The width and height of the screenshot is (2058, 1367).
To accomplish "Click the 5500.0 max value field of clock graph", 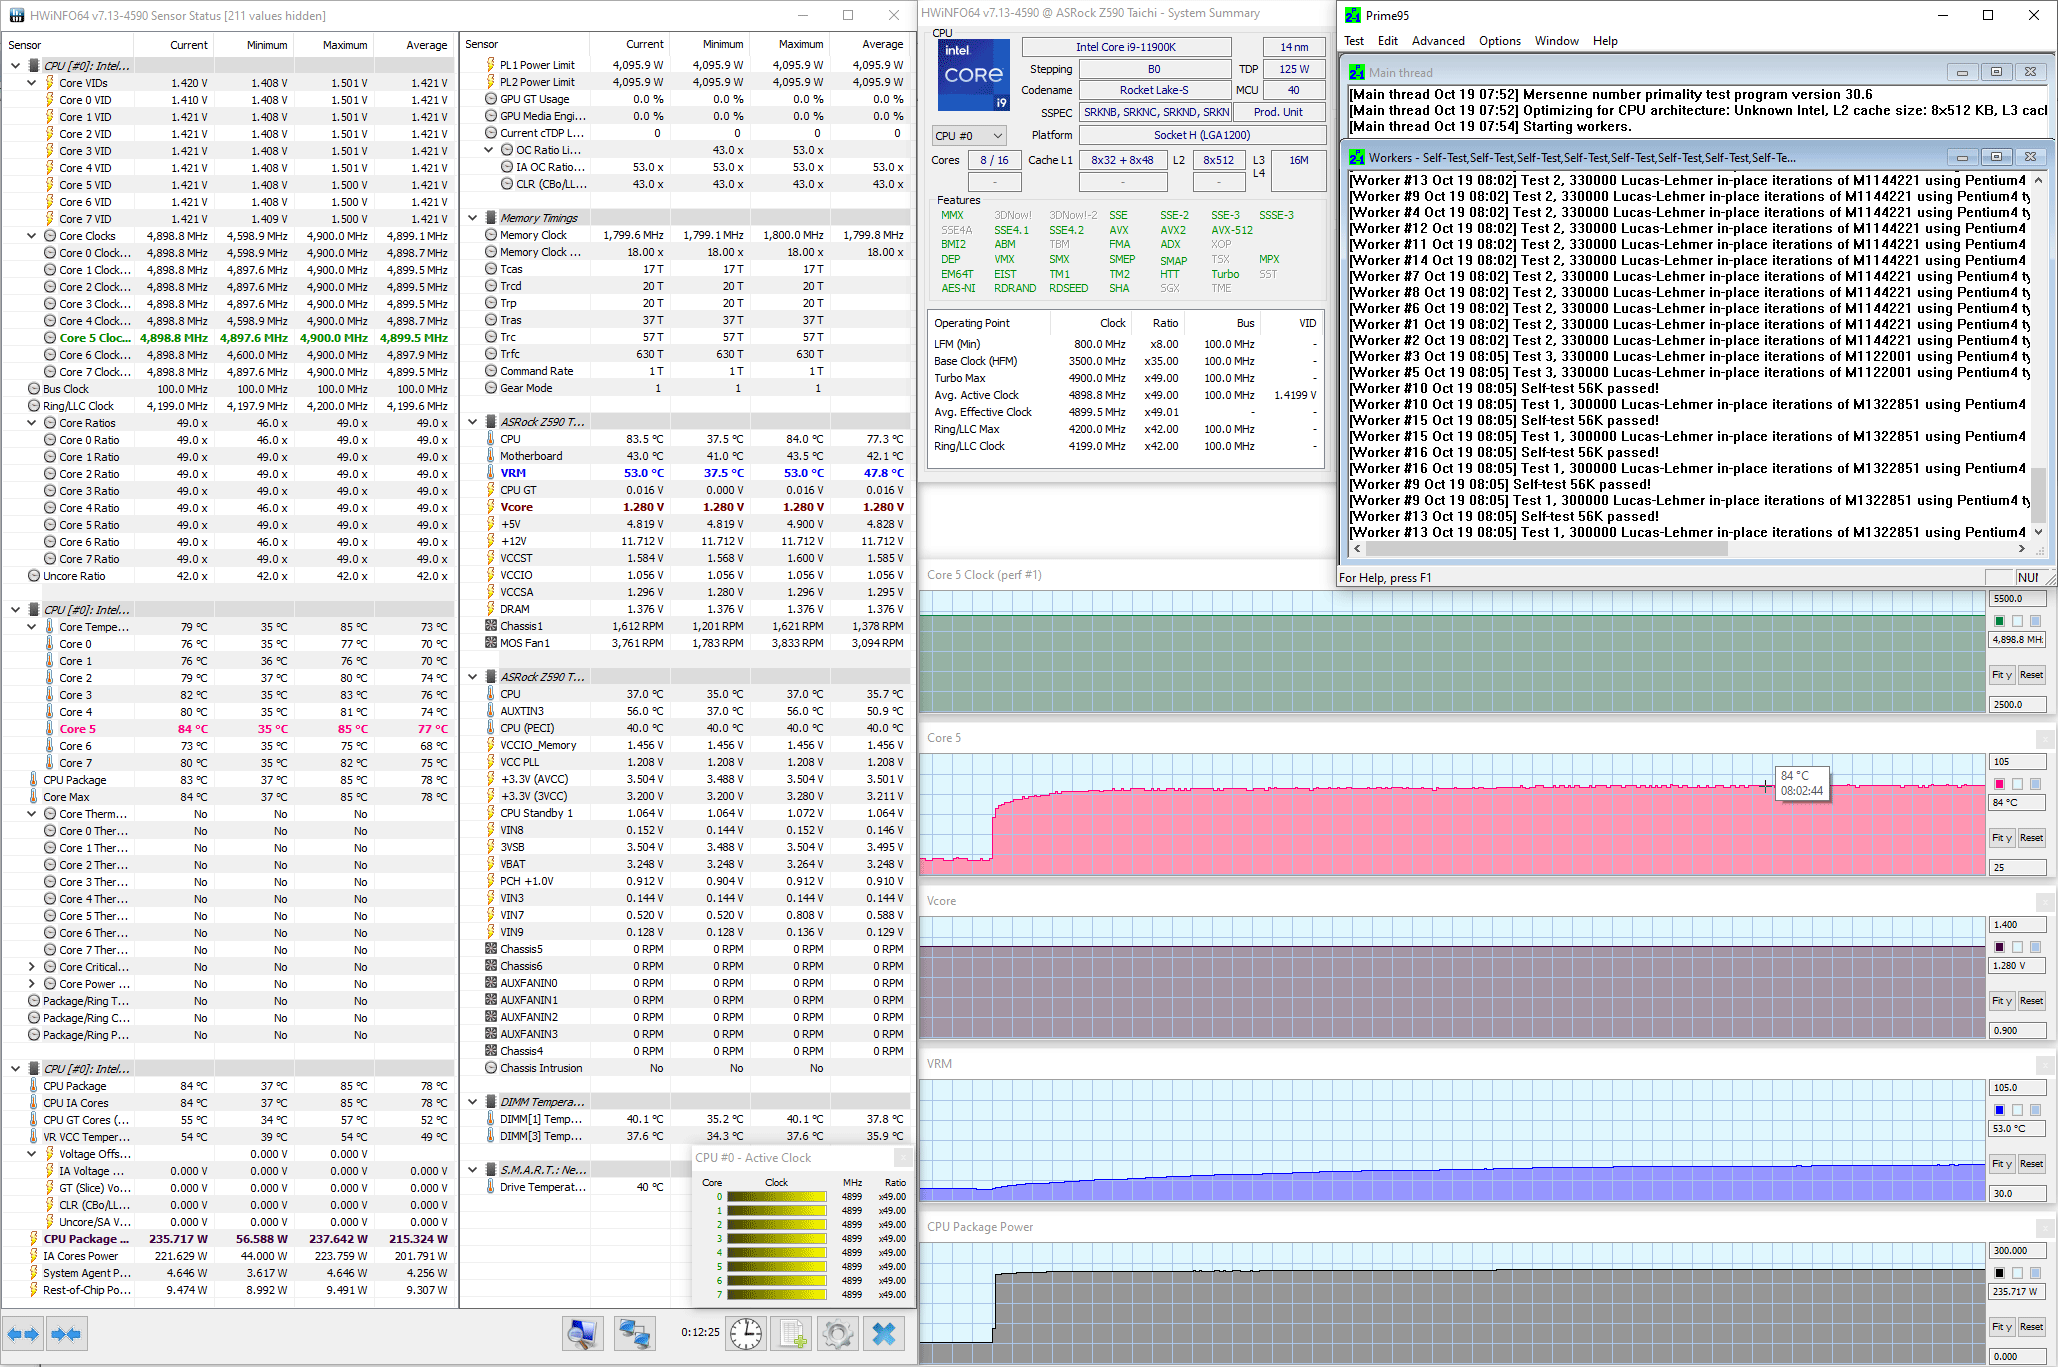I will coord(2016,599).
